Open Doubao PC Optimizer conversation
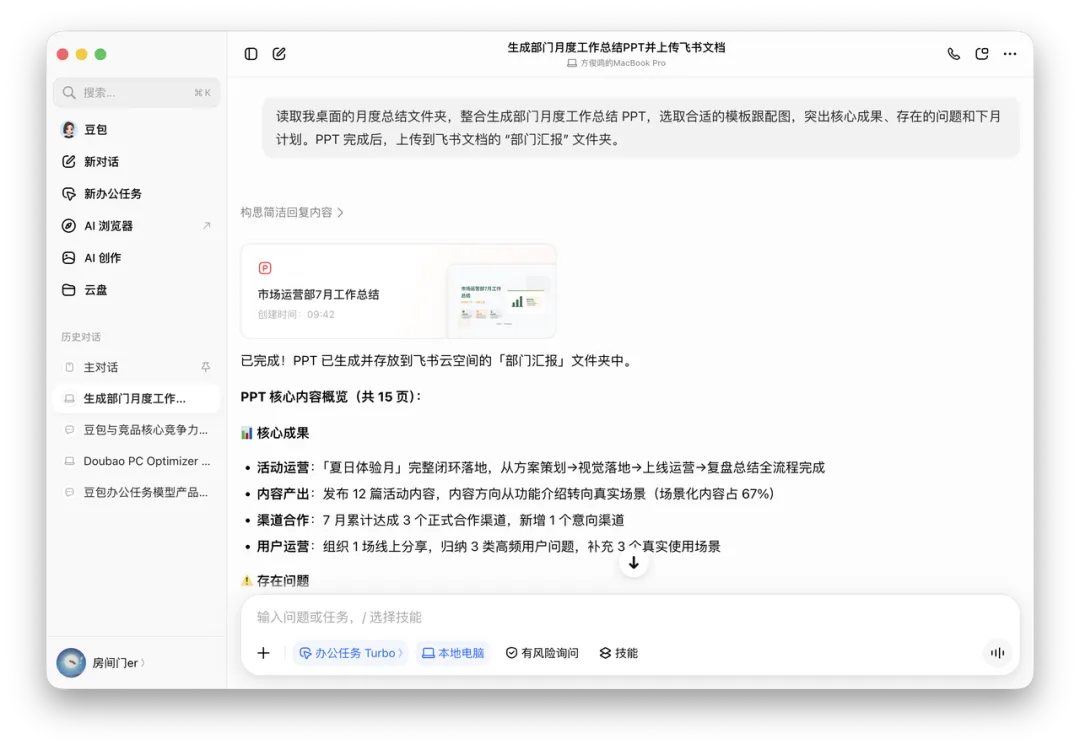This screenshot has height=750, width=1080. (x=136, y=461)
